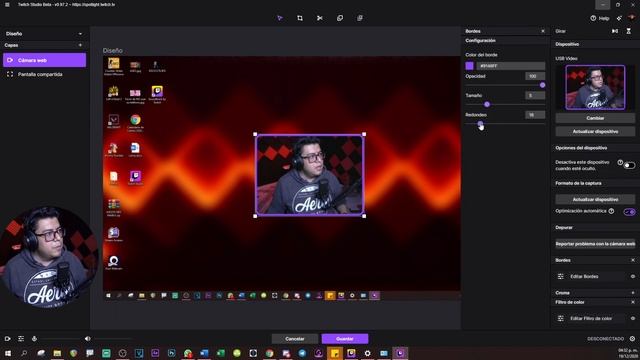Open Editar Bordes
Image resolution: width=640 pixels, height=360 pixels.
point(584,276)
